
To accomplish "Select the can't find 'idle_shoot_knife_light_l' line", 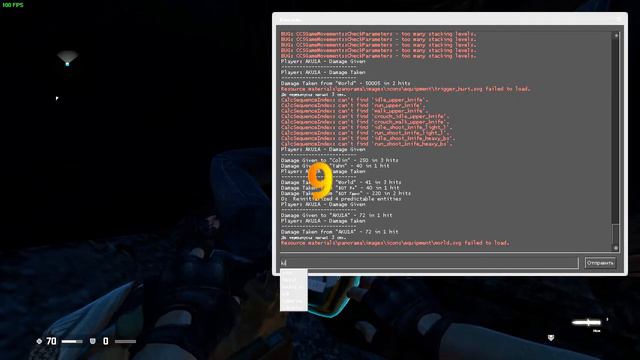I will 366,127.
